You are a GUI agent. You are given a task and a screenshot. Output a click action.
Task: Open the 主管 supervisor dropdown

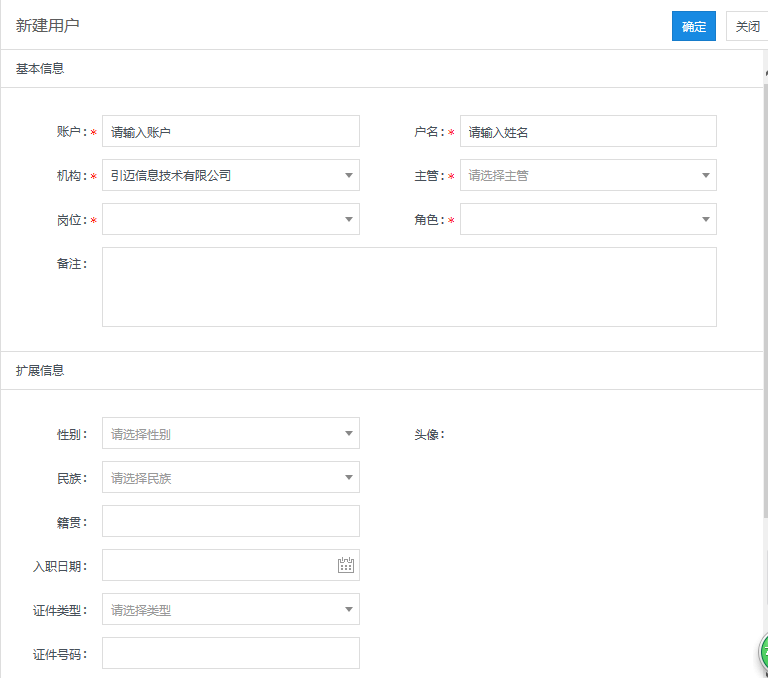[588, 175]
